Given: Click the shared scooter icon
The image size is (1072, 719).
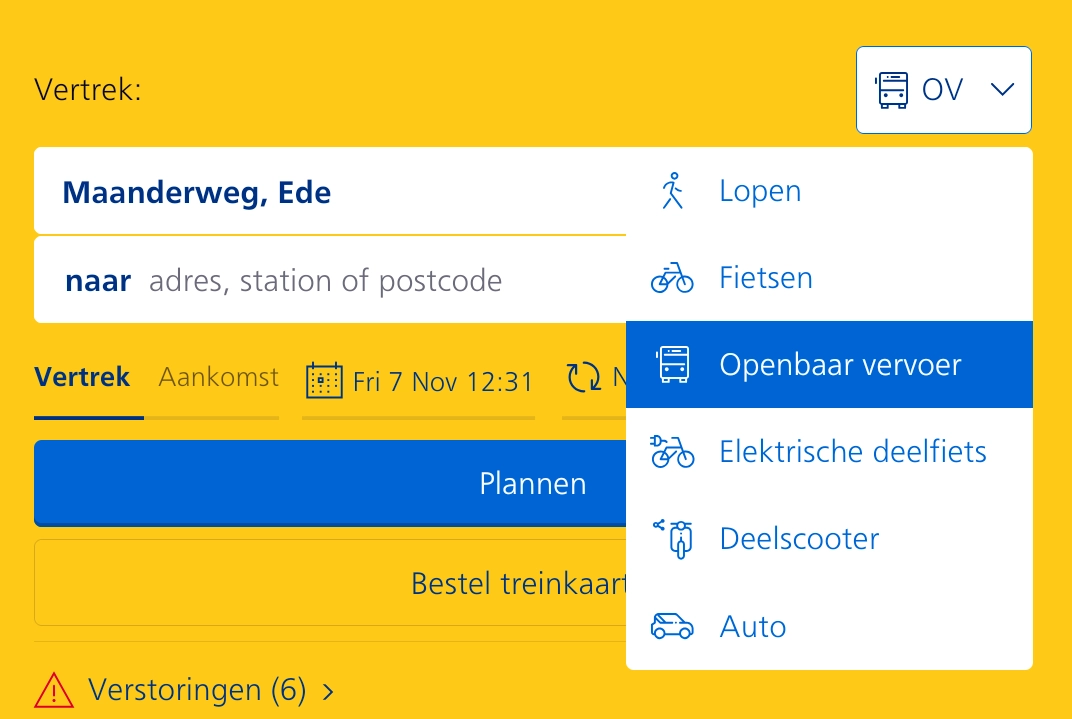Looking at the screenshot, I should 673,539.
